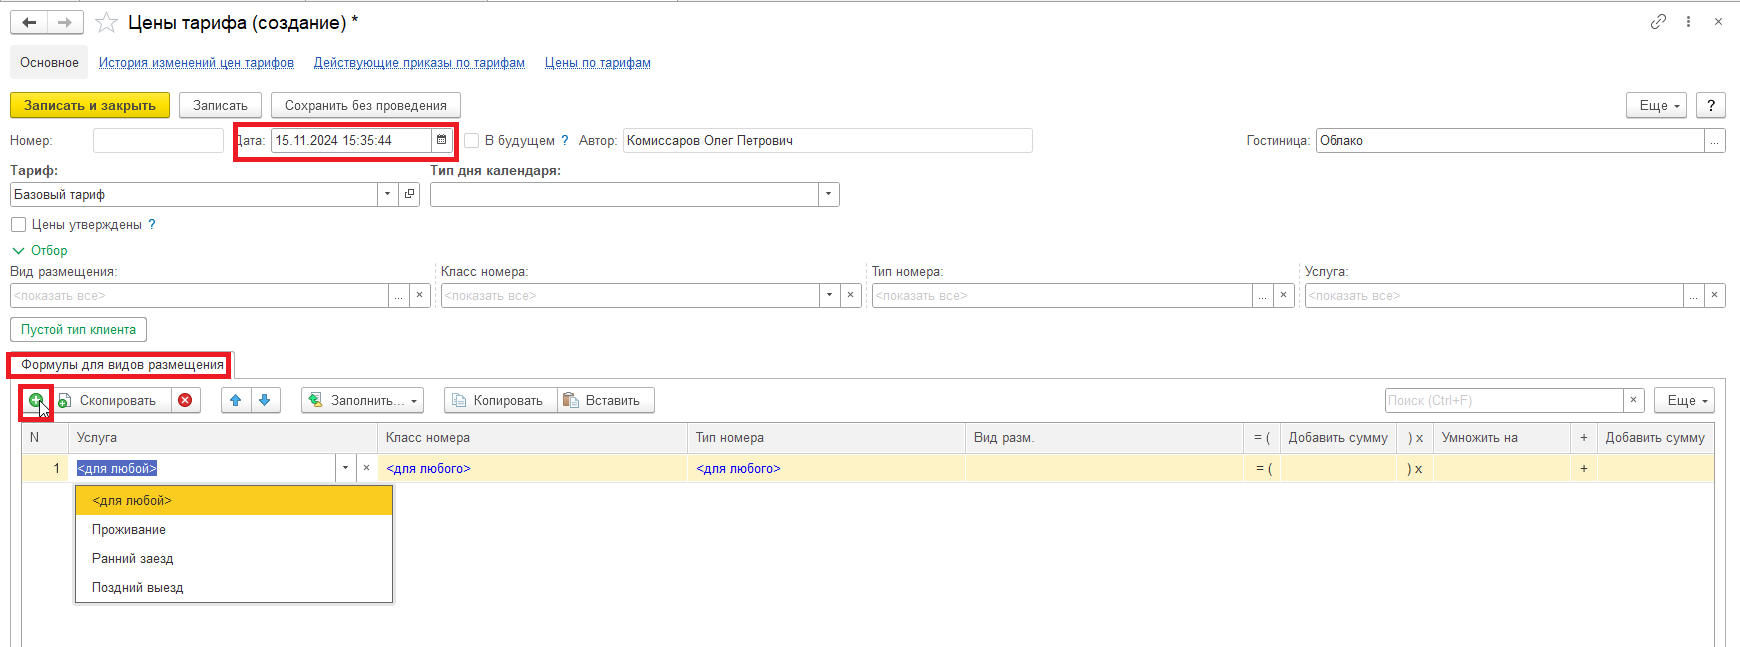Clear the Вид размещения filter

point(420,296)
